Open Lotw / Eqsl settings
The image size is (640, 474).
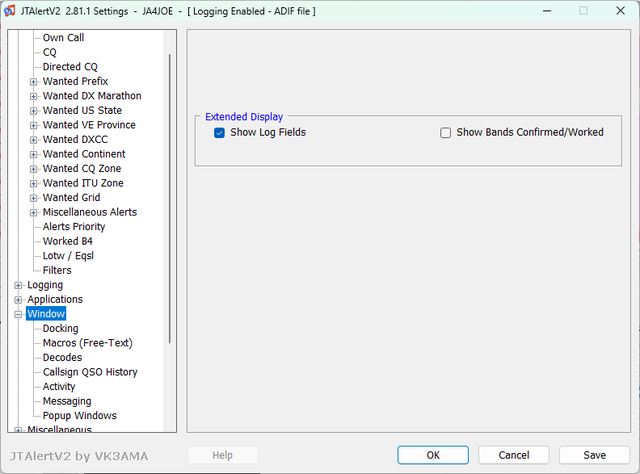[x=68, y=256]
